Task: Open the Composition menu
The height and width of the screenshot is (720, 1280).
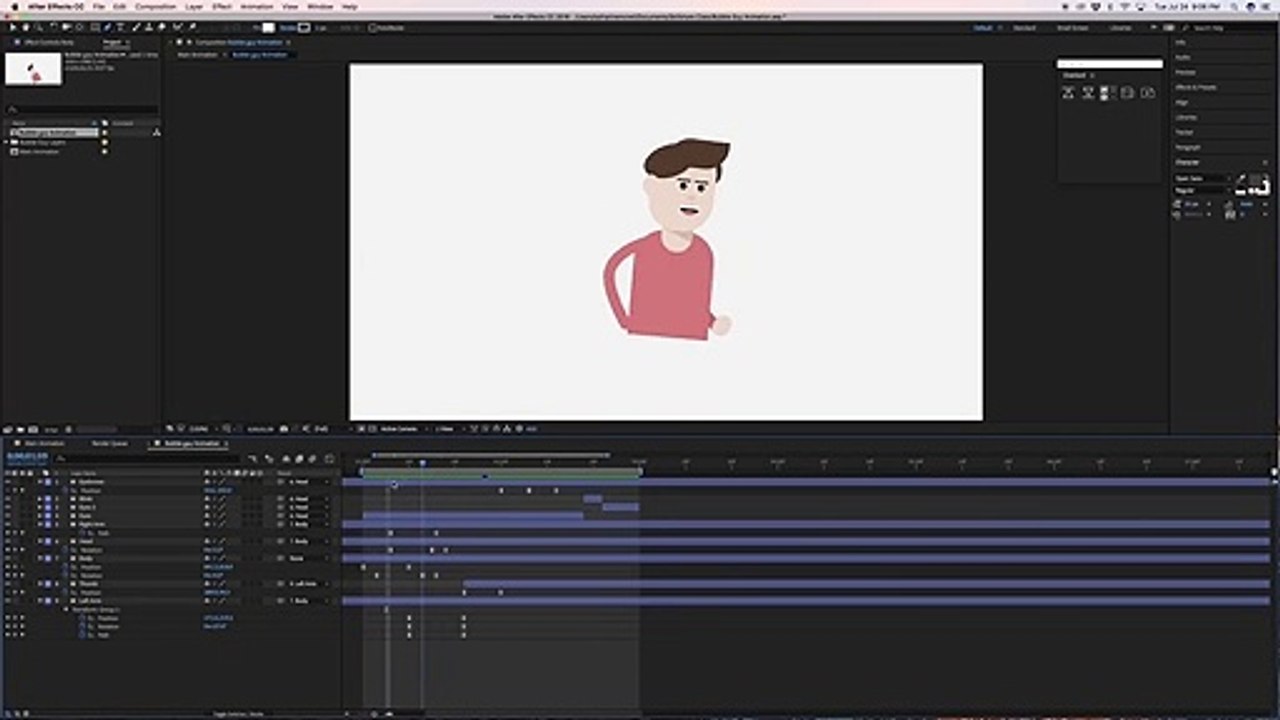Action: pyautogui.click(x=155, y=6)
